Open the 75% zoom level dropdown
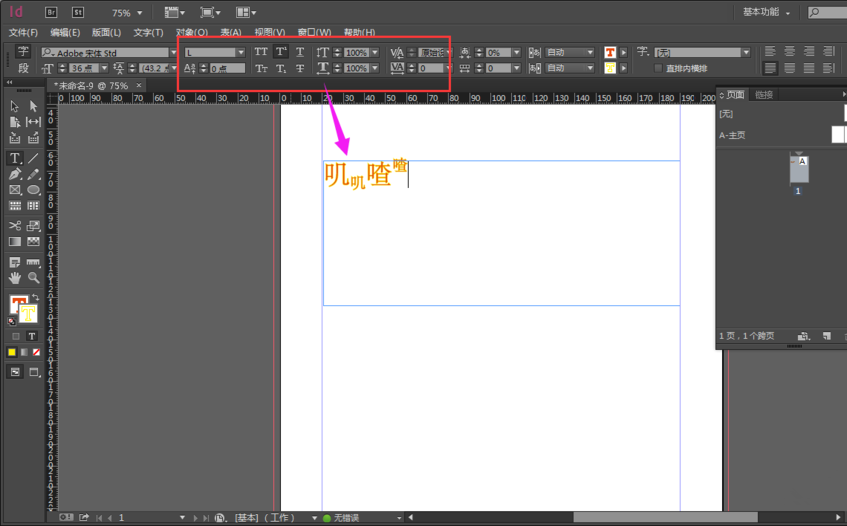Image resolution: width=847 pixels, height=526 pixels. point(127,13)
